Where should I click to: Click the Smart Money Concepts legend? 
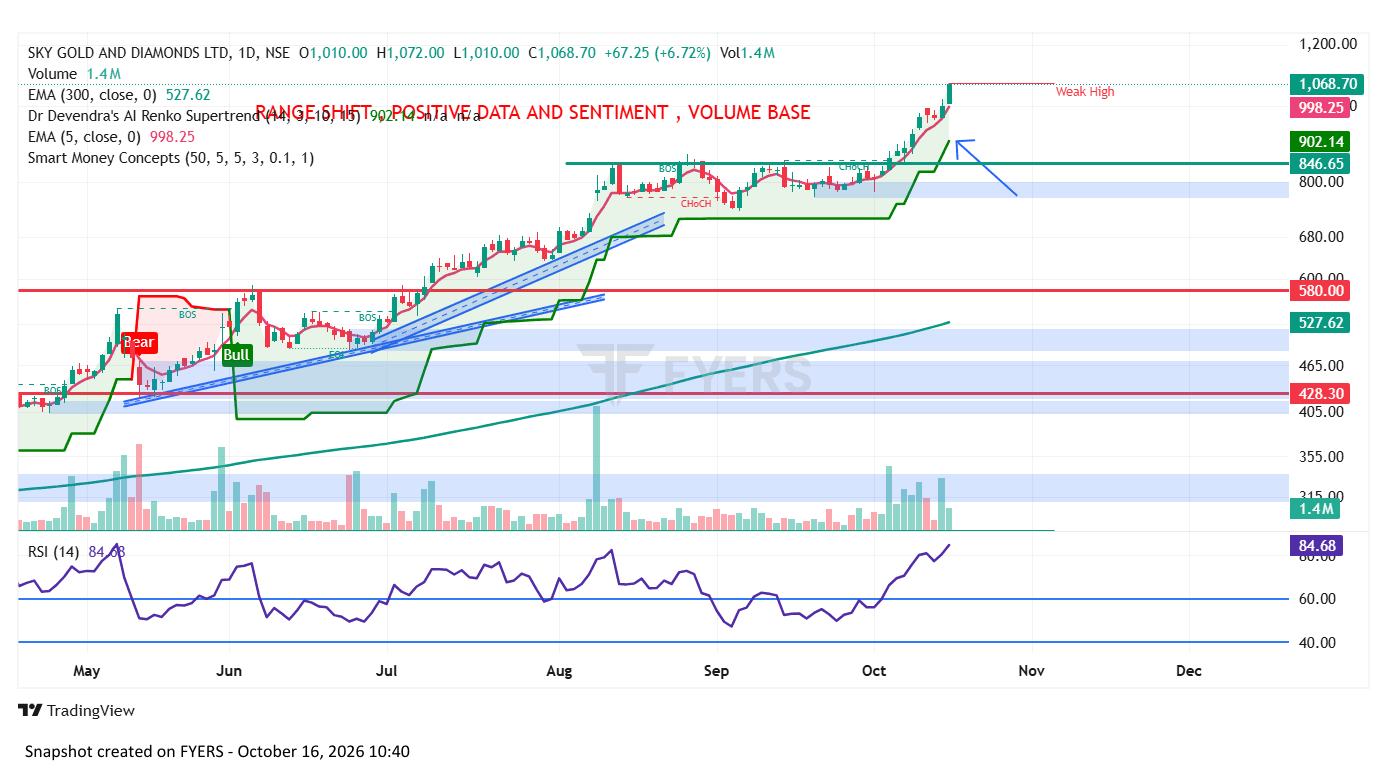click(171, 158)
